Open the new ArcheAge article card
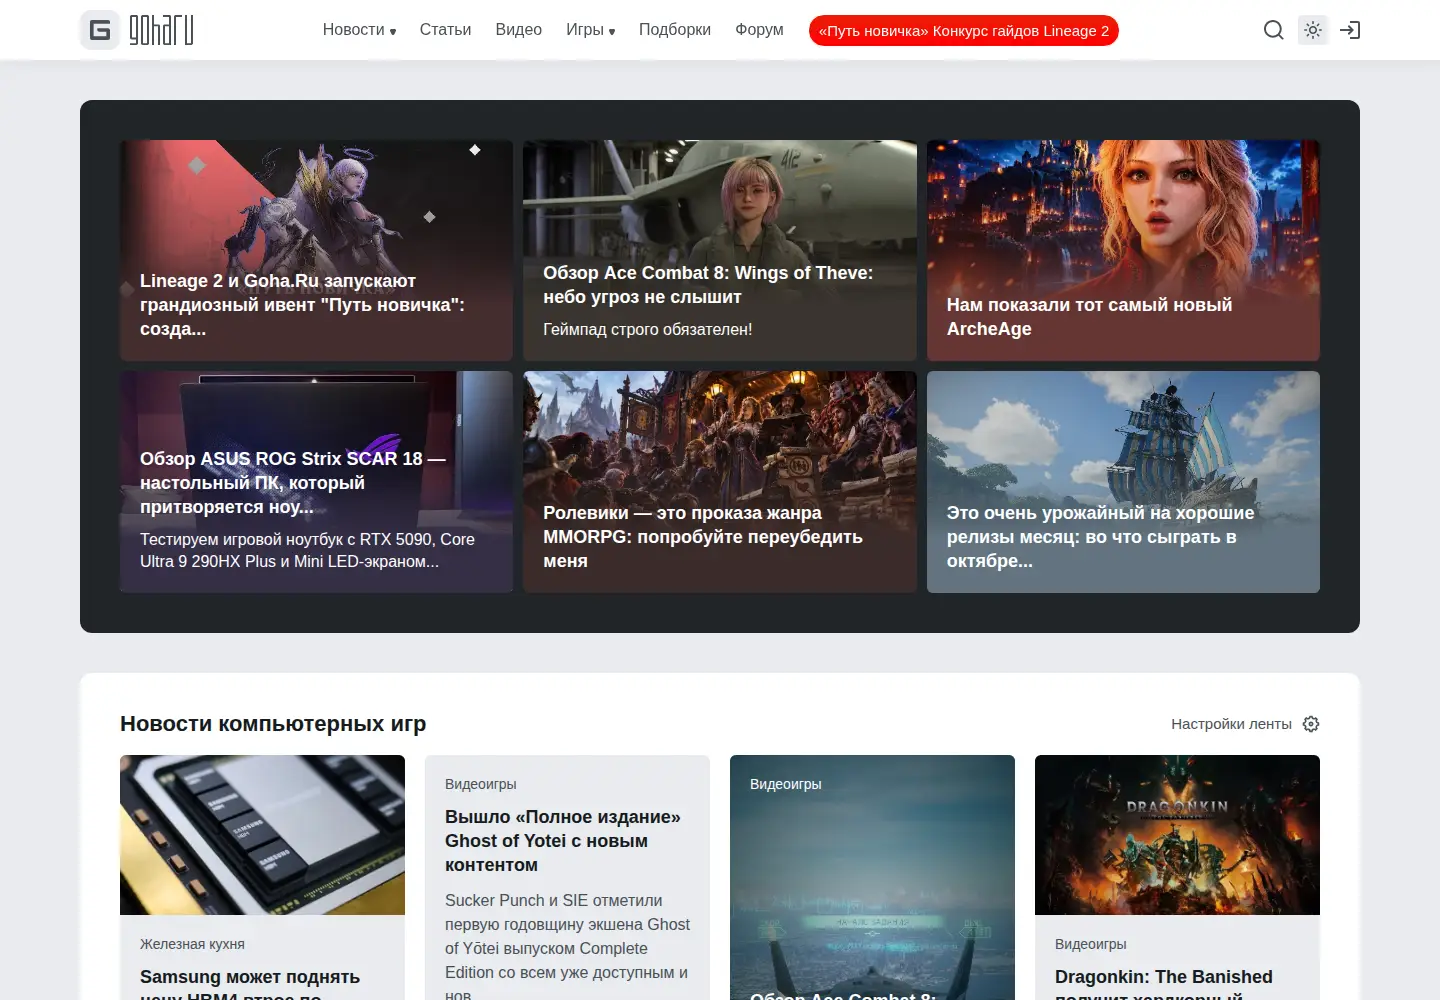 [1123, 250]
